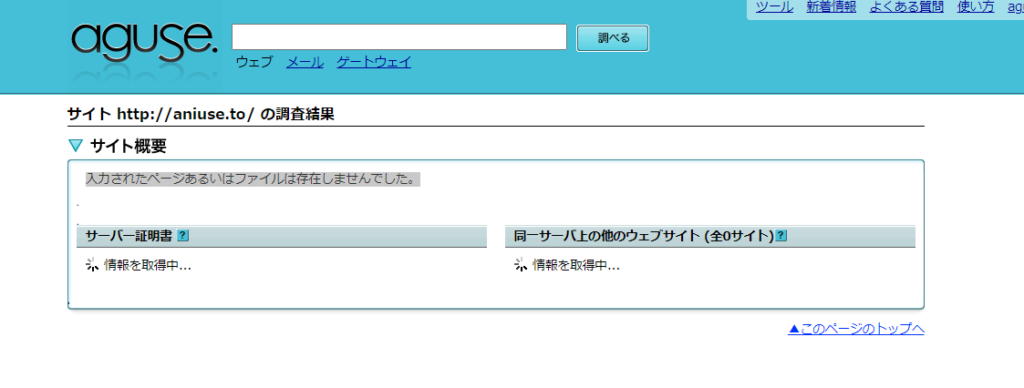This screenshot has height=388, width=1024.
Task: Click 情報を取得中 text under サーバー証明書
Action: click(148, 265)
